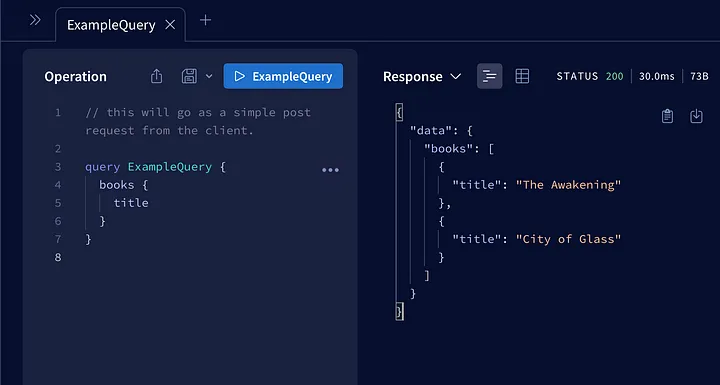
Task: Expand the sidebar with double chevron icon
Action: point(35,20)
